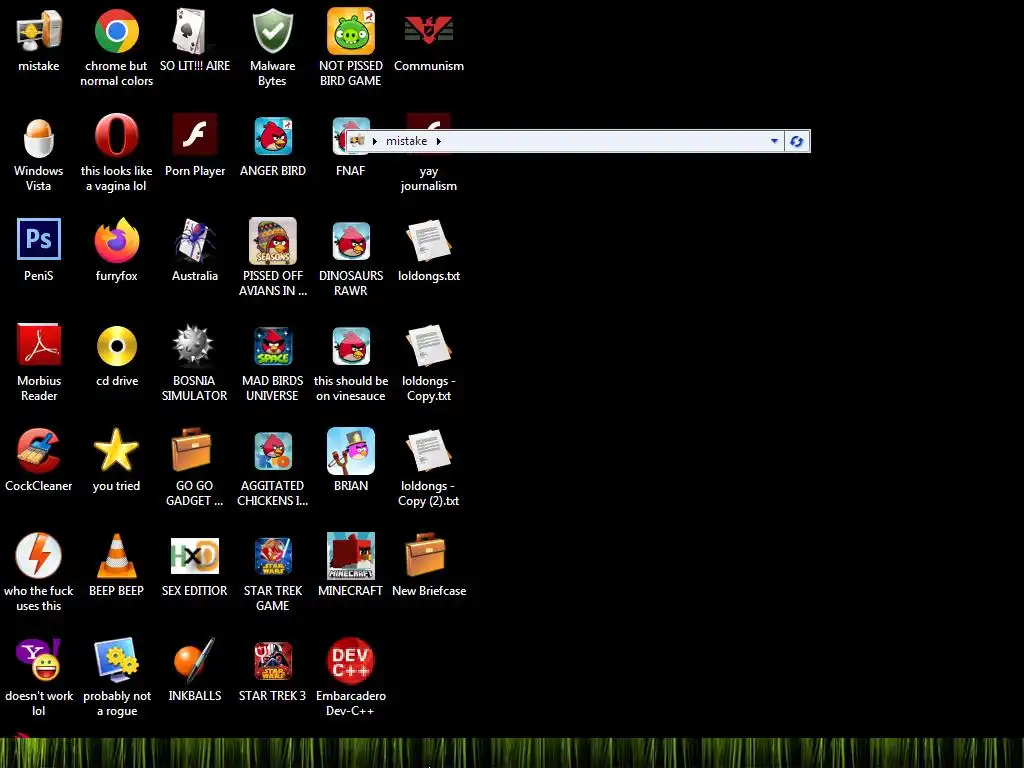
Task: Launch 'chrome but normal colors' shortcut
Action: pos(116,31)
